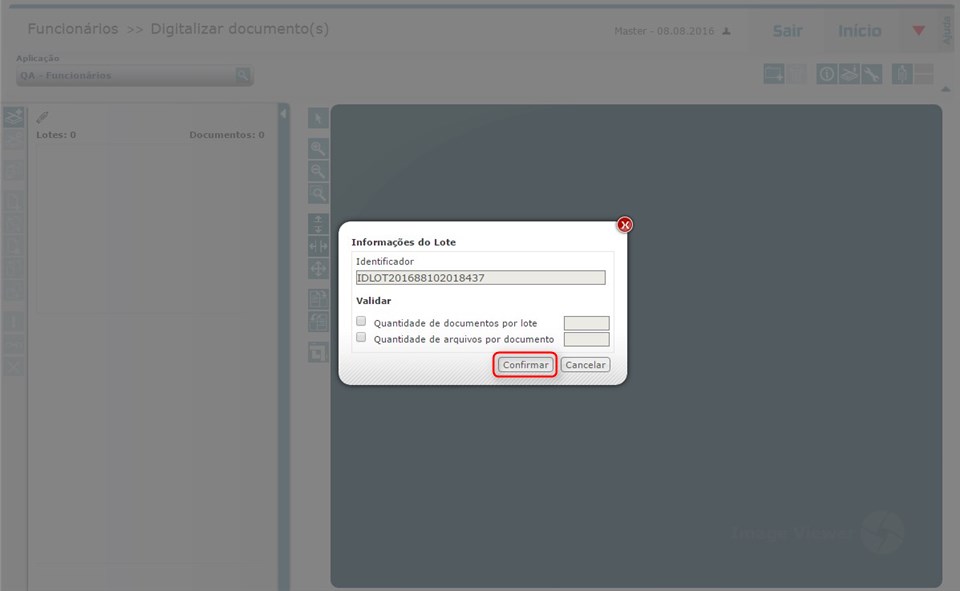Enable Quantidade de documentos por lote
Viewport: 960px width, 591px height.
pyautogui.click(x=361, y=322)
